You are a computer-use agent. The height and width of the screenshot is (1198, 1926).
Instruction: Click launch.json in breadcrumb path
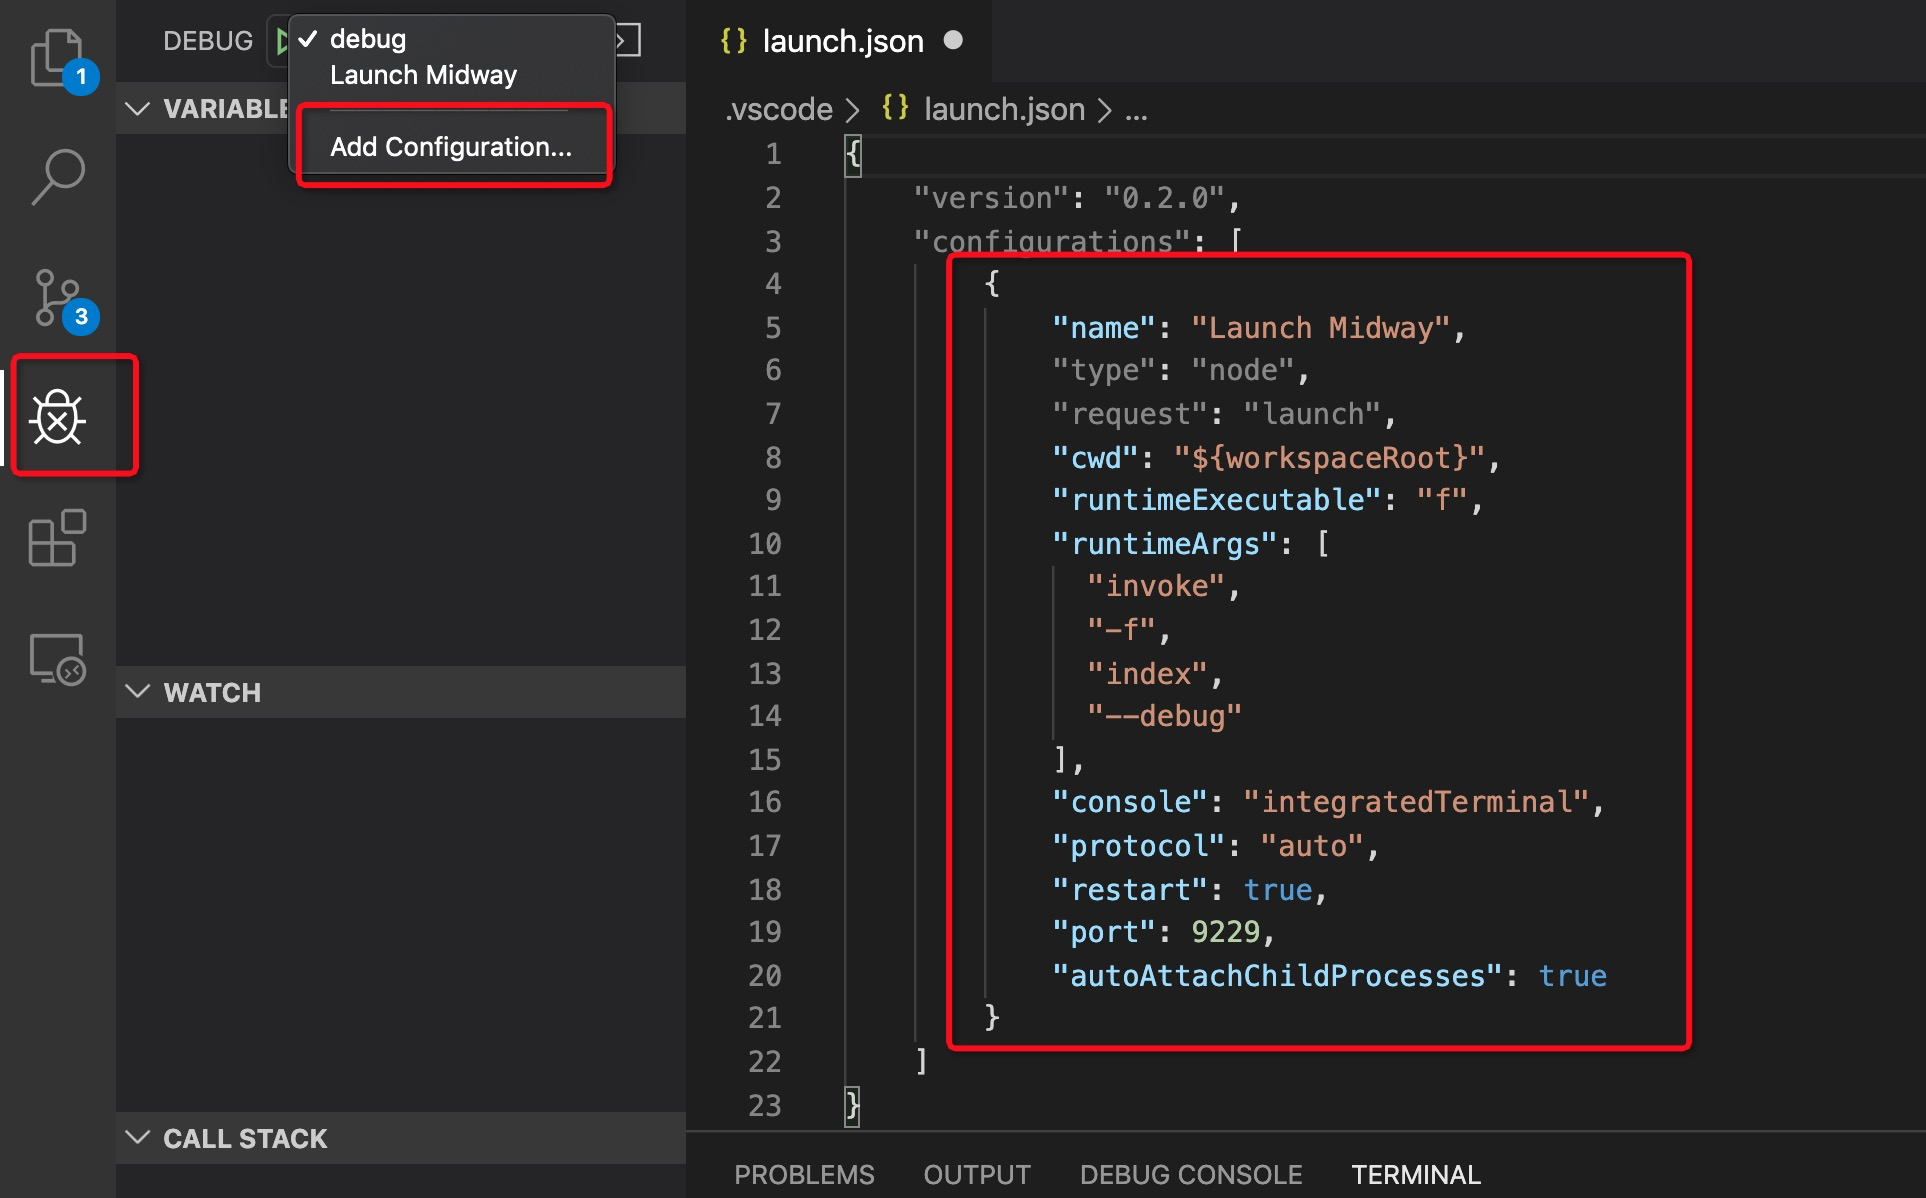[1004, 108]
